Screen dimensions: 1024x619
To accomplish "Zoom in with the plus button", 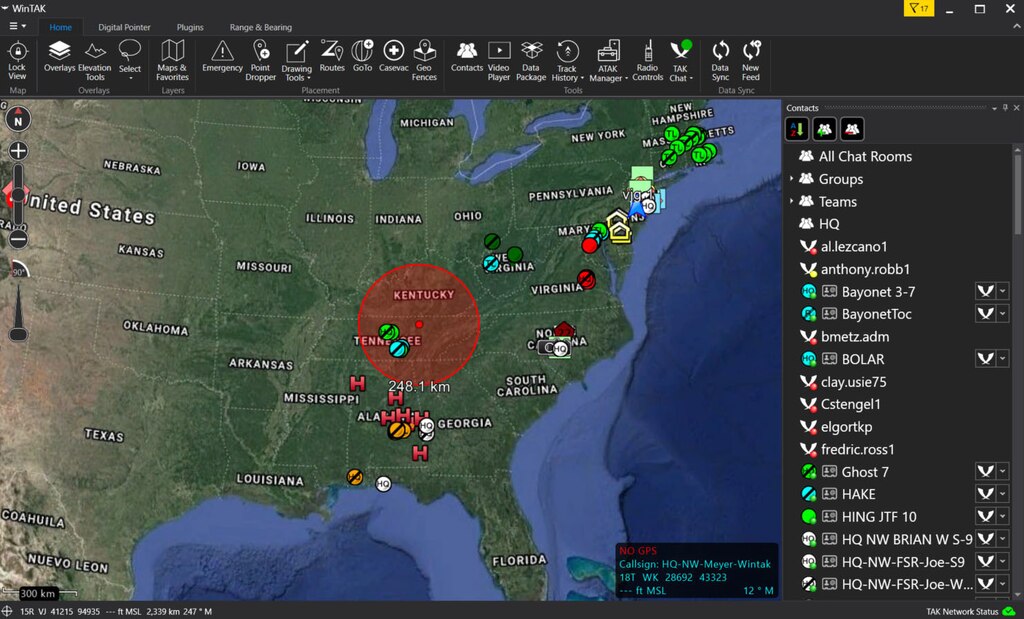I will (18, 151).
